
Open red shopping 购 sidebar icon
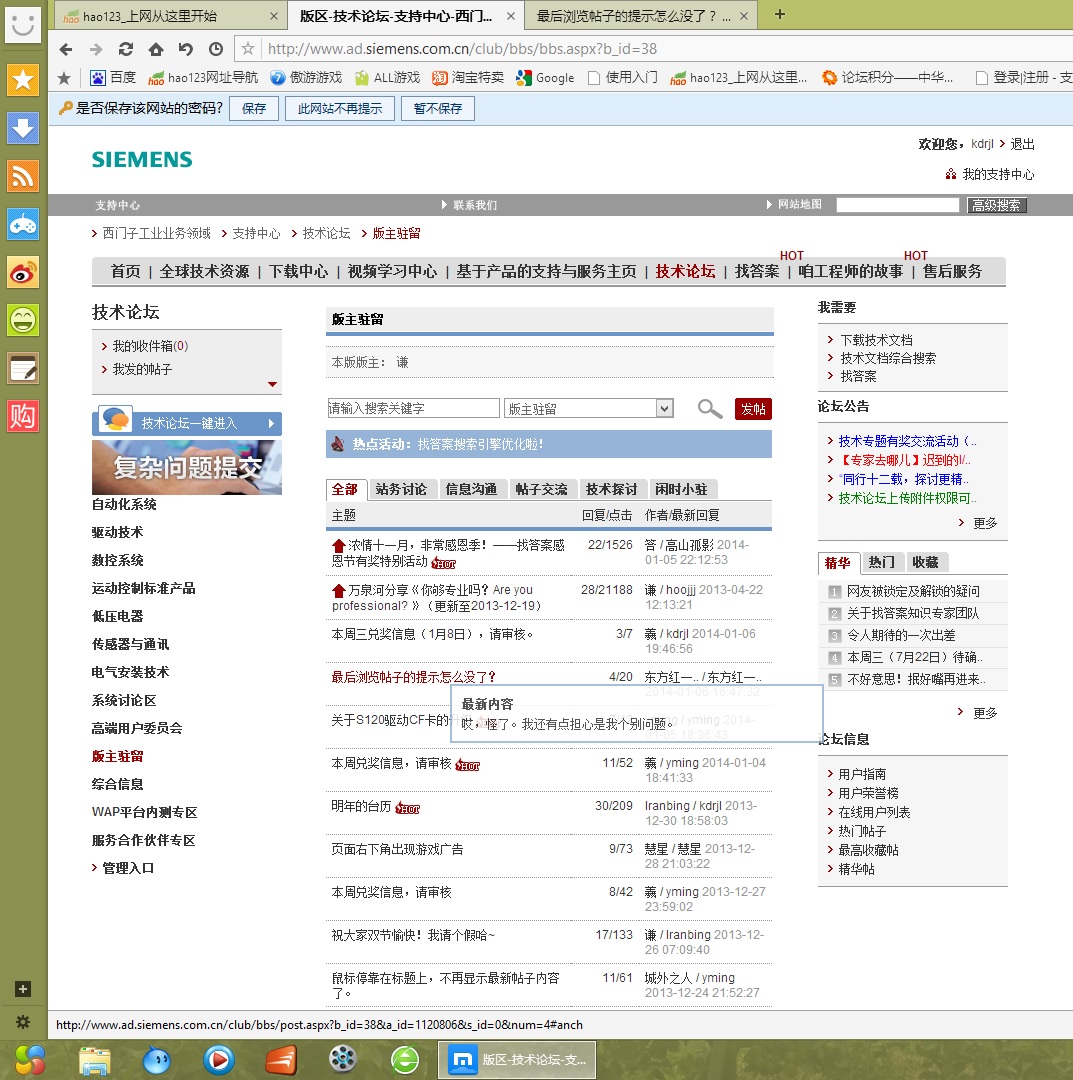point(23,416)
